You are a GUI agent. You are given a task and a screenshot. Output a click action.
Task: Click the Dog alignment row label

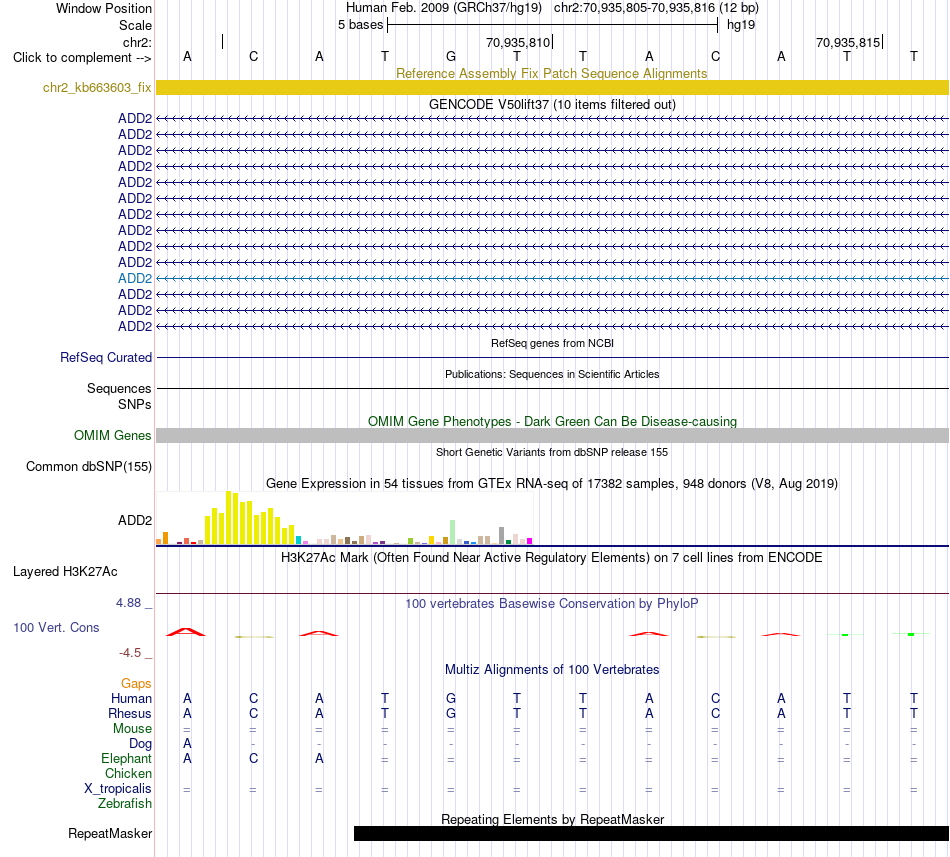click(140, 744)
